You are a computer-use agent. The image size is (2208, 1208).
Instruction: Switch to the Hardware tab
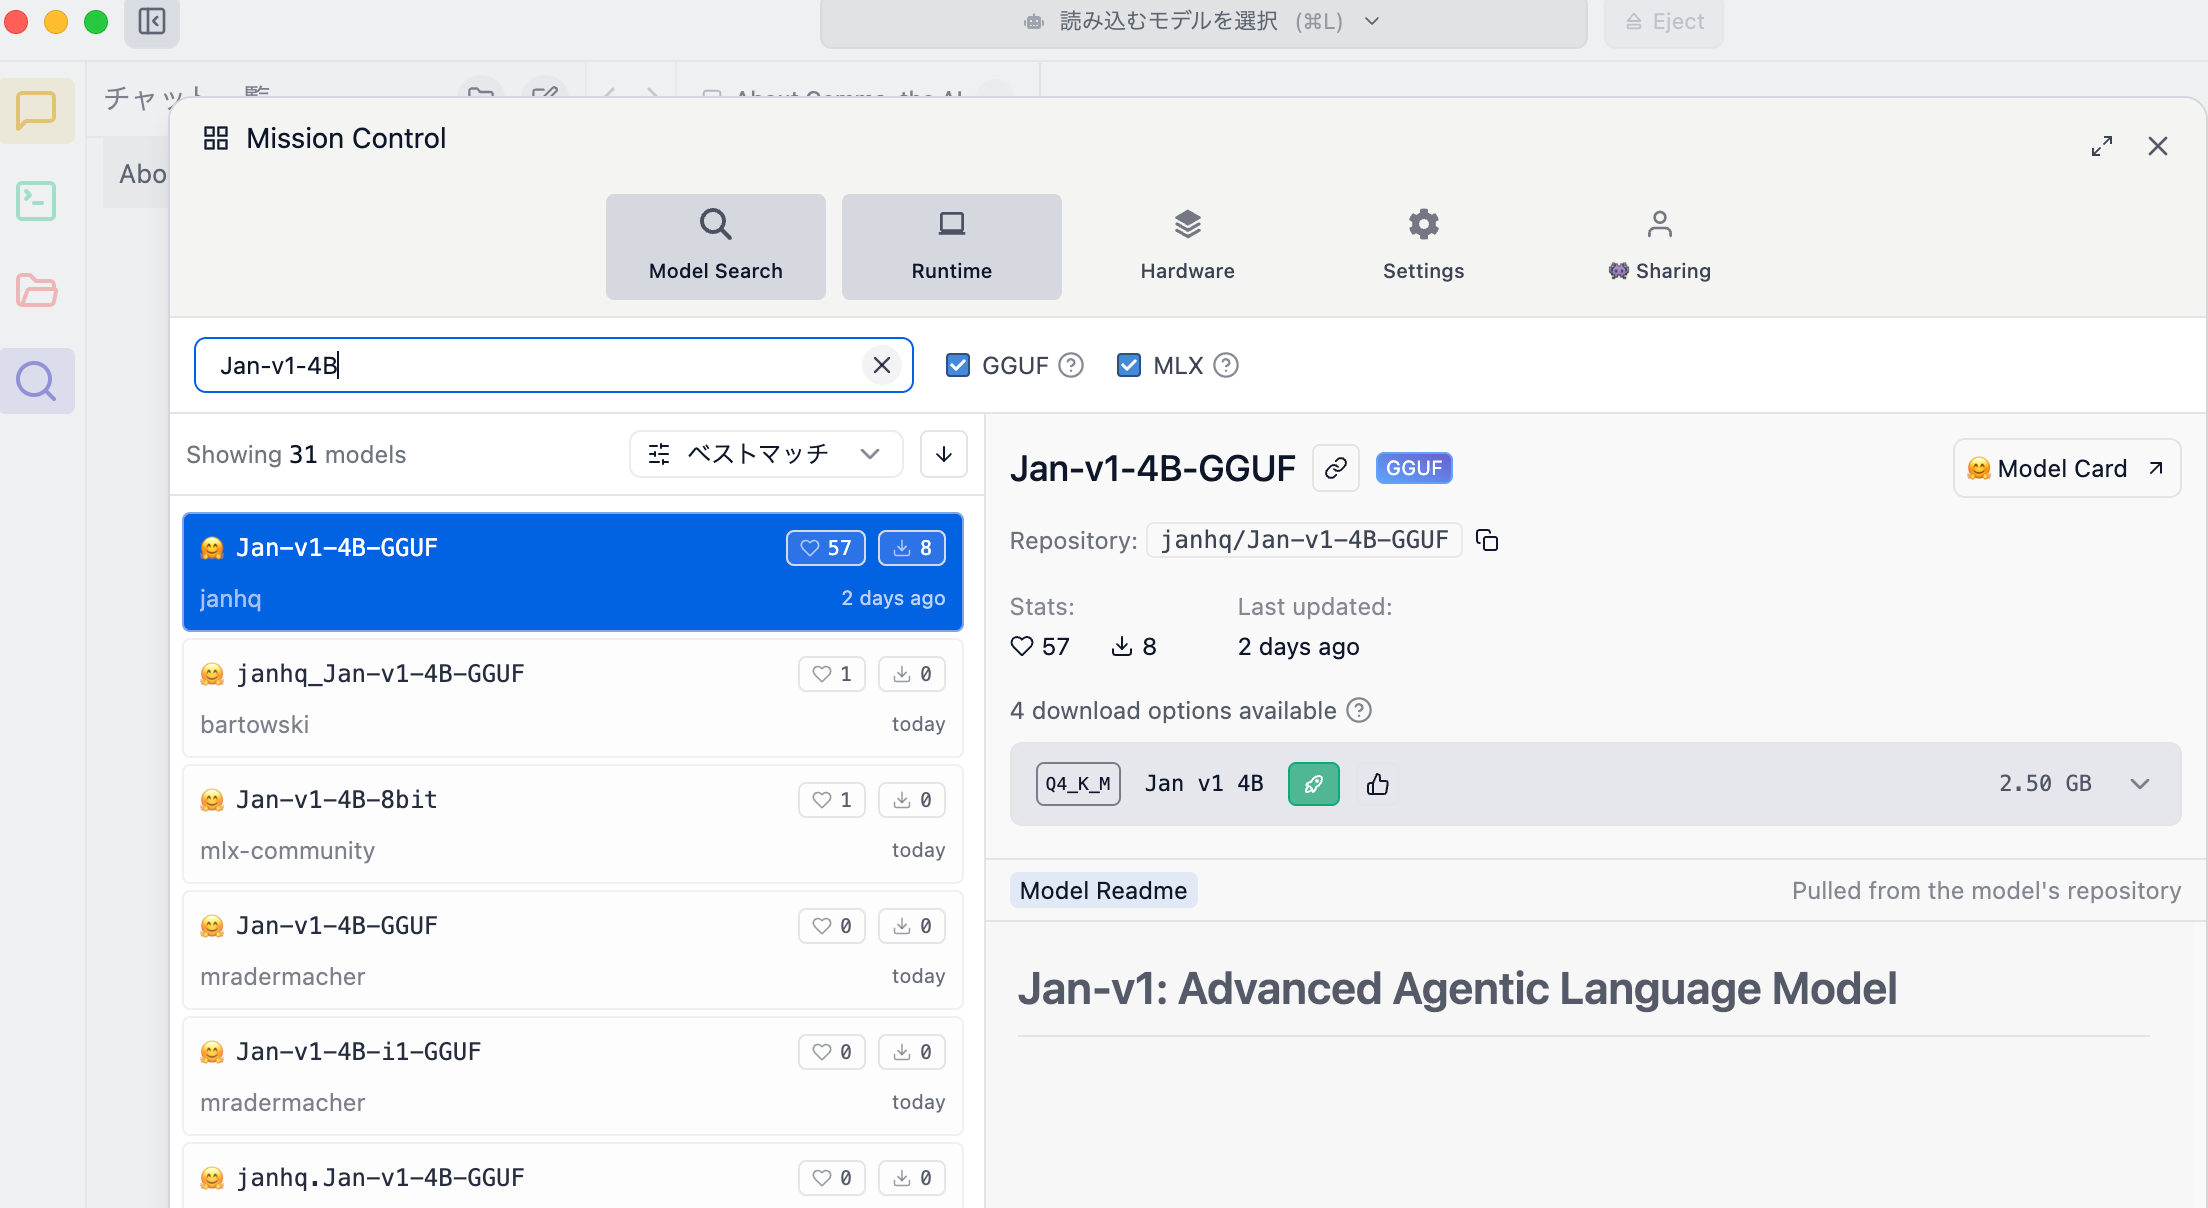coord(1187,246)
